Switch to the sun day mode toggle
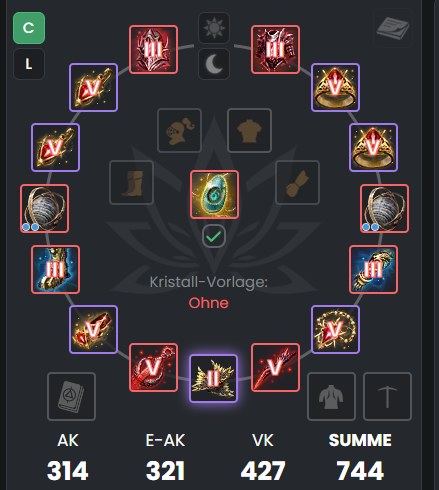The image size is (439, 490). coord(214,28)
